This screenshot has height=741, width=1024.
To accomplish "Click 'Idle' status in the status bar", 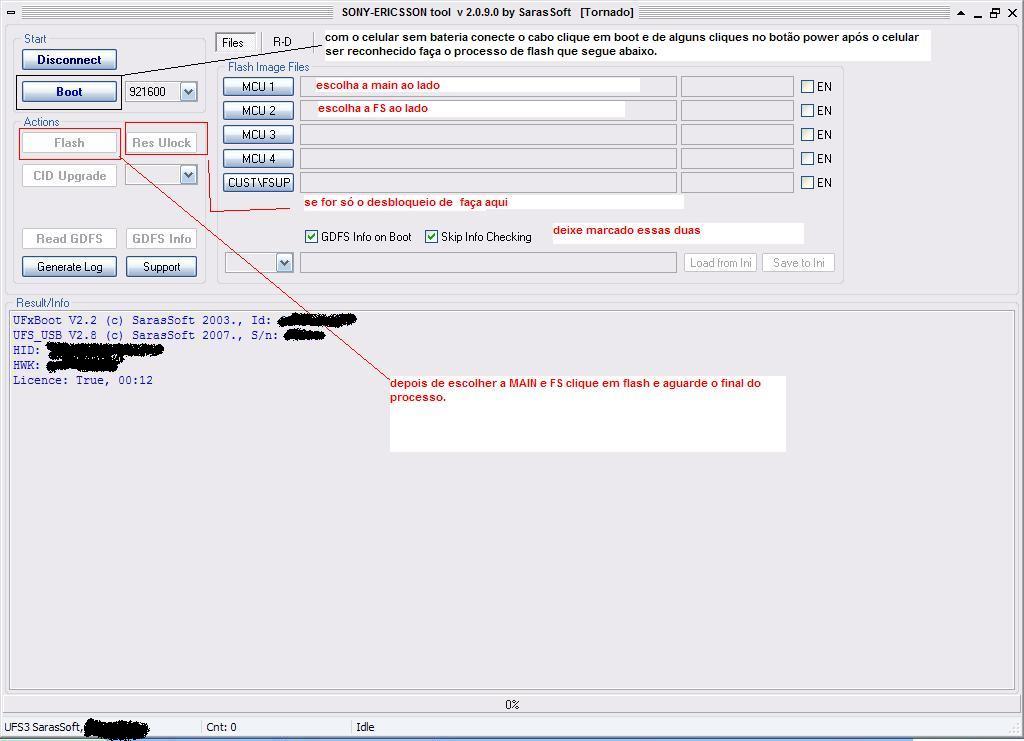I will 365,727.
